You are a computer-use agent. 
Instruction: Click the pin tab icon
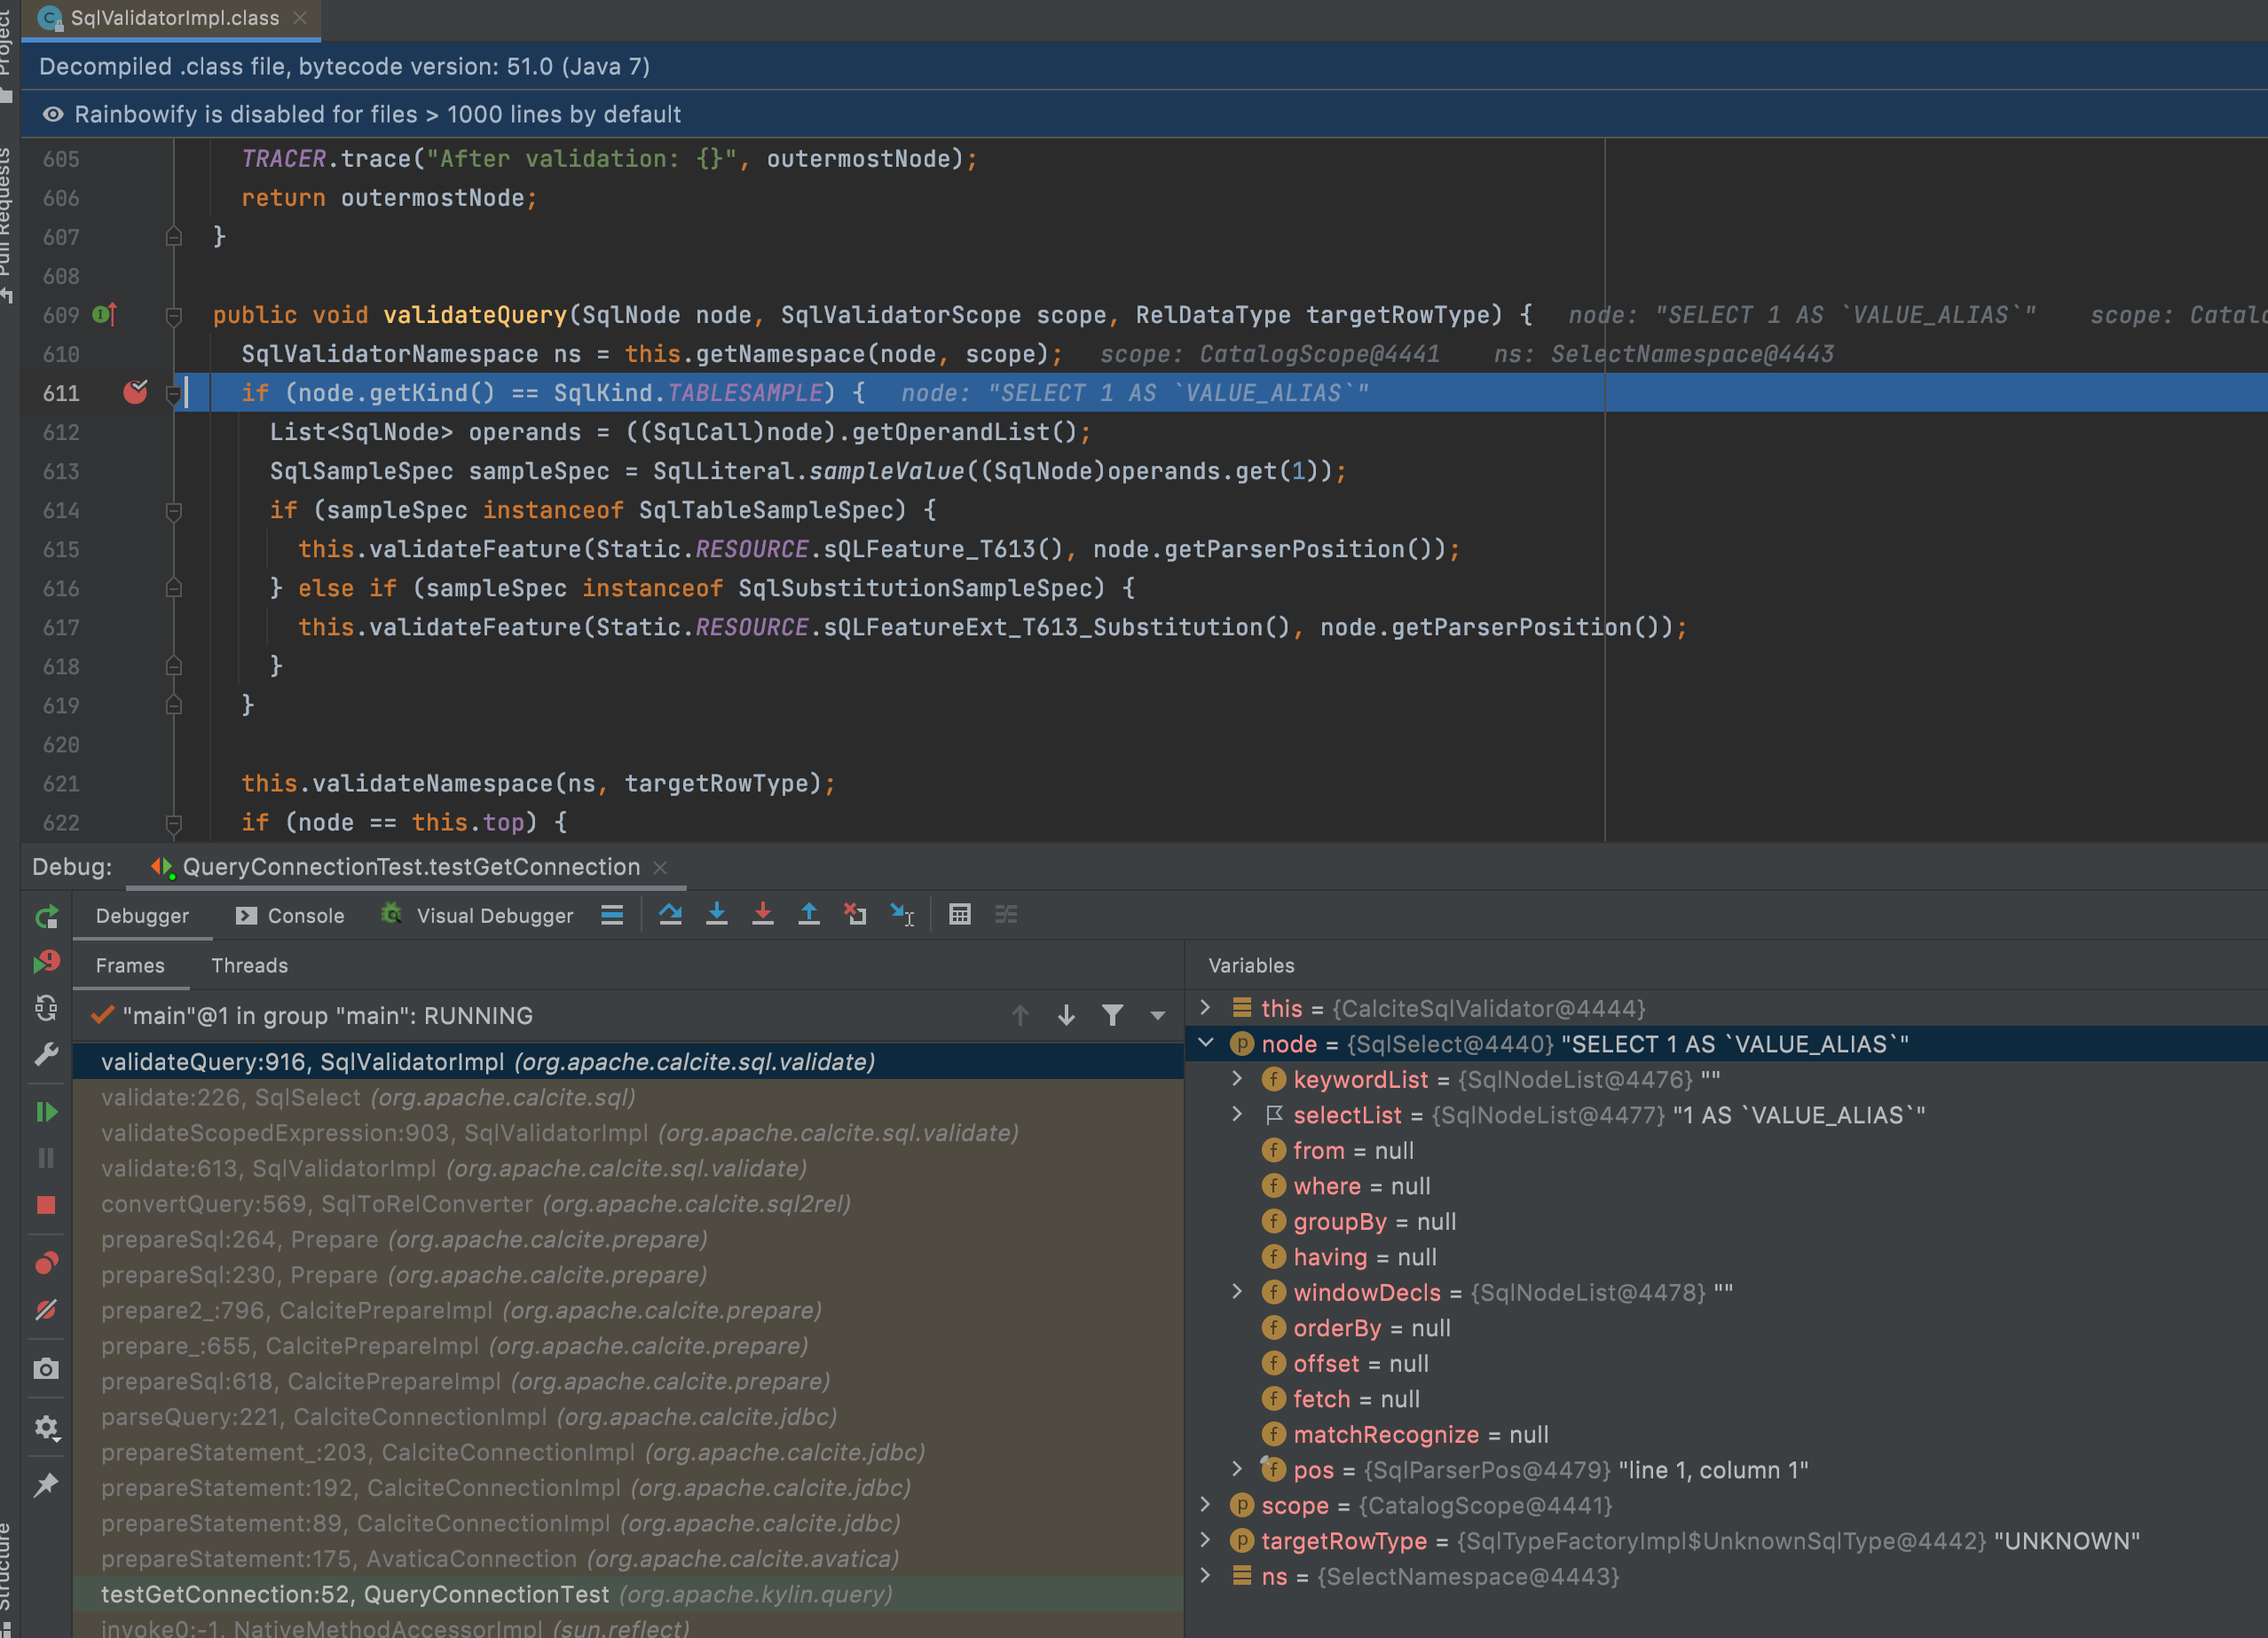tap(46, 1485)
